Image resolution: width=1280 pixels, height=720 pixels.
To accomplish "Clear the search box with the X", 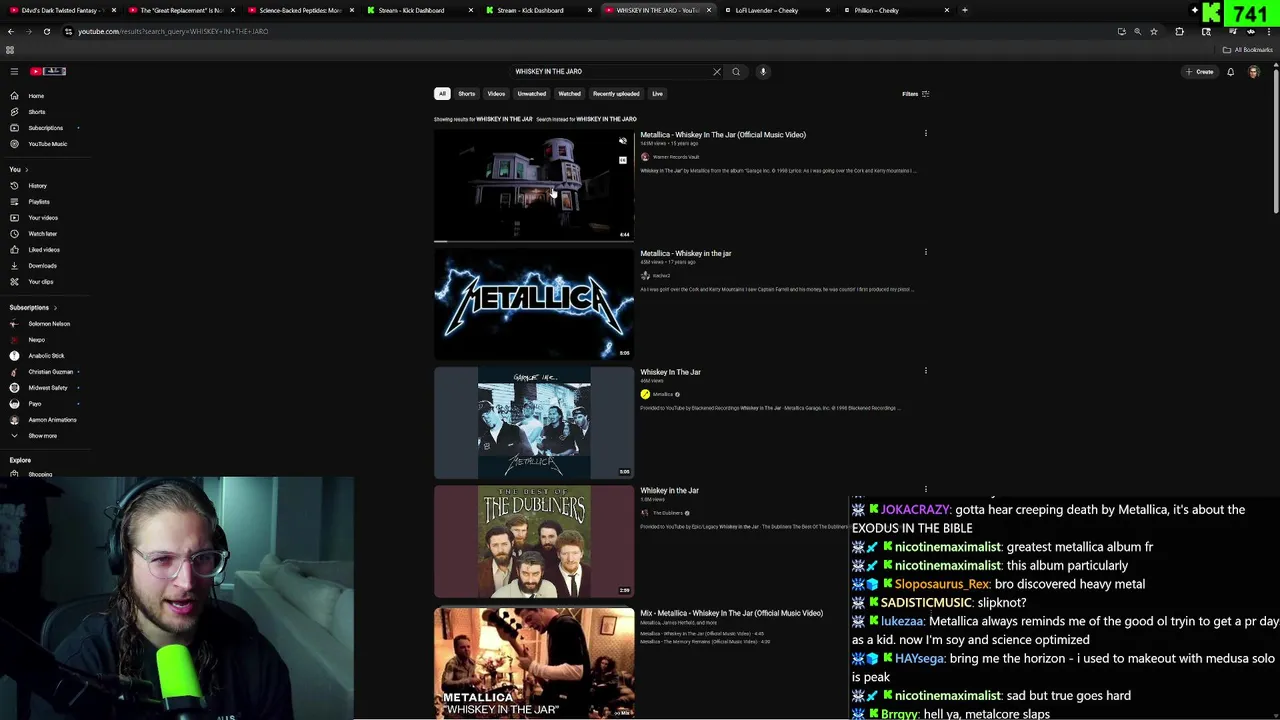I will [x=716, y=72].
